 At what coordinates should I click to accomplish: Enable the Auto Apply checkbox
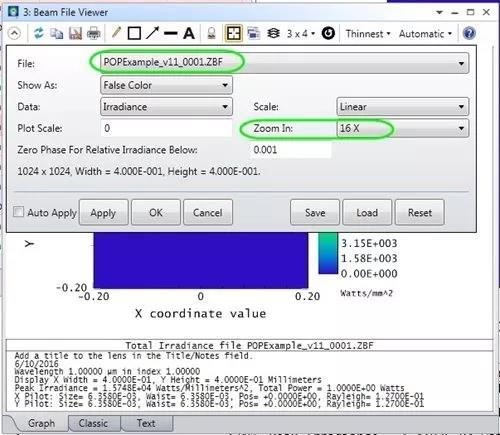pyautogui.click(x=18, y=212)
